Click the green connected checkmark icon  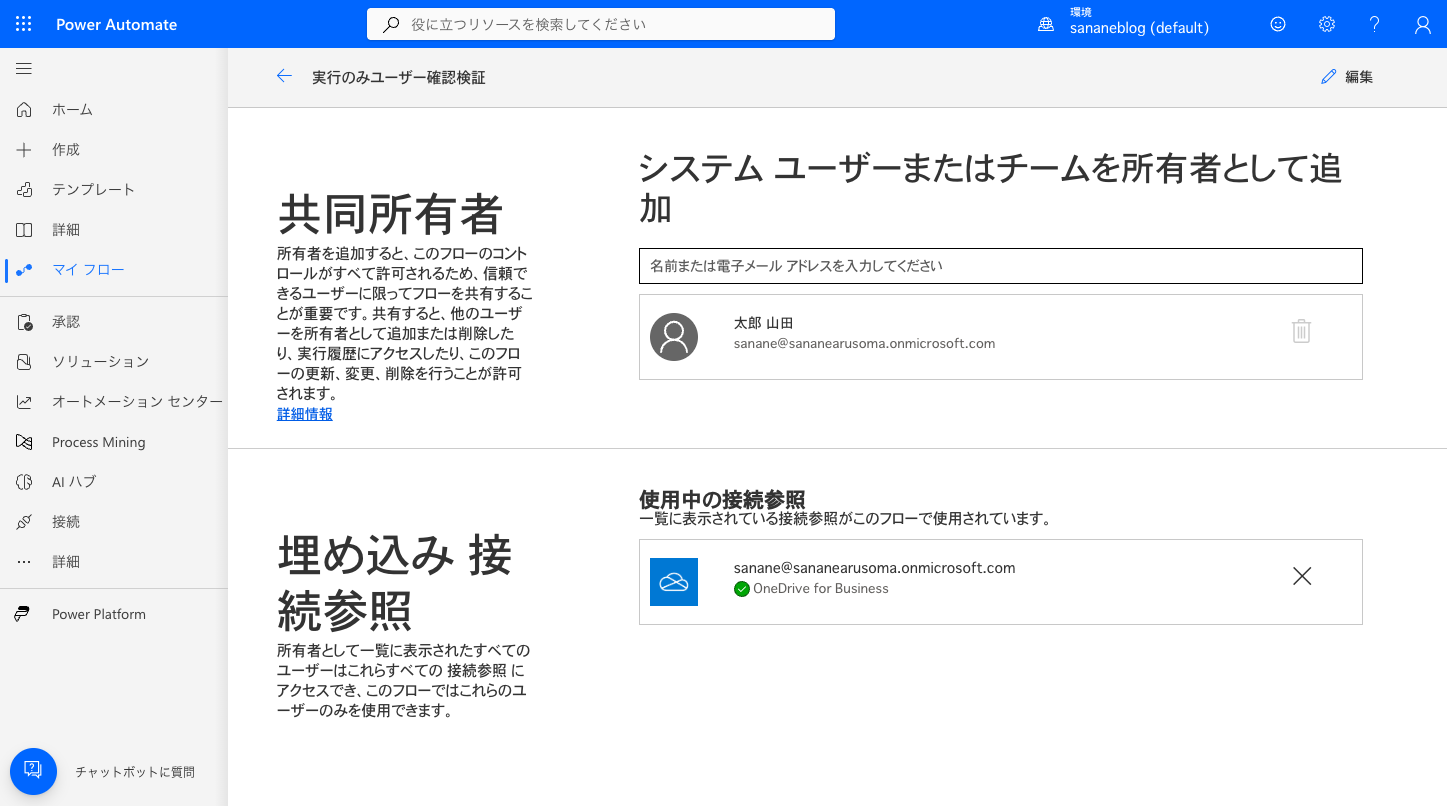tap(742, 589)
